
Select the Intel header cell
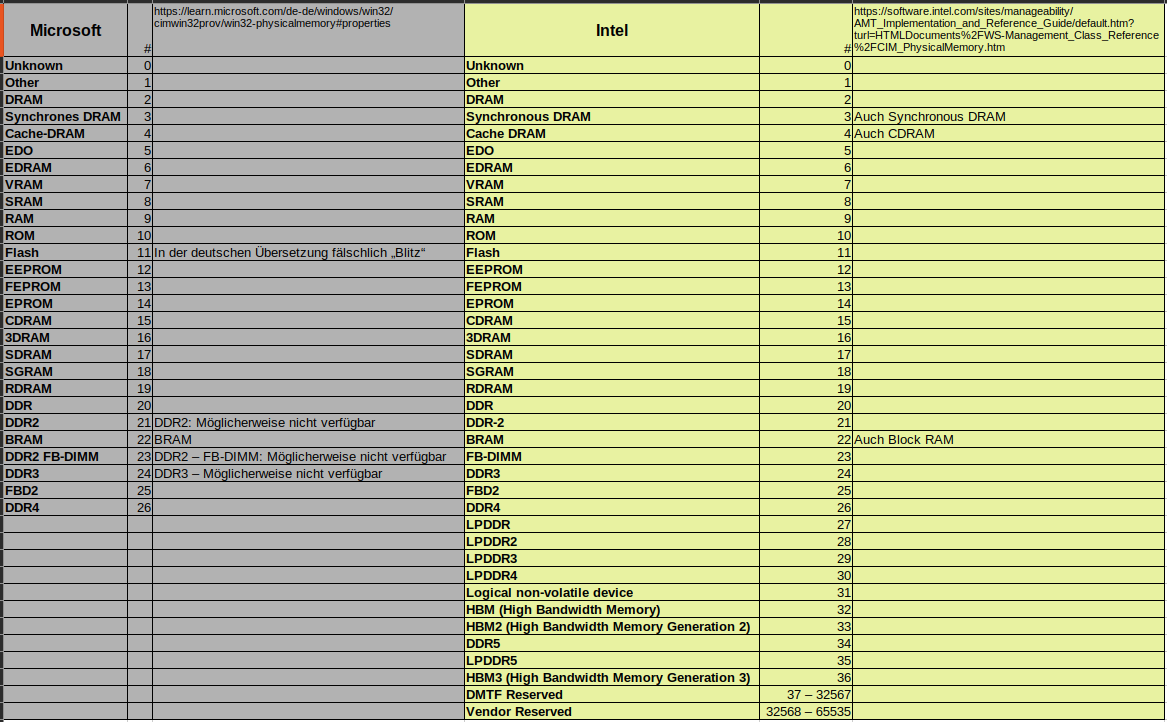[611, 30]
